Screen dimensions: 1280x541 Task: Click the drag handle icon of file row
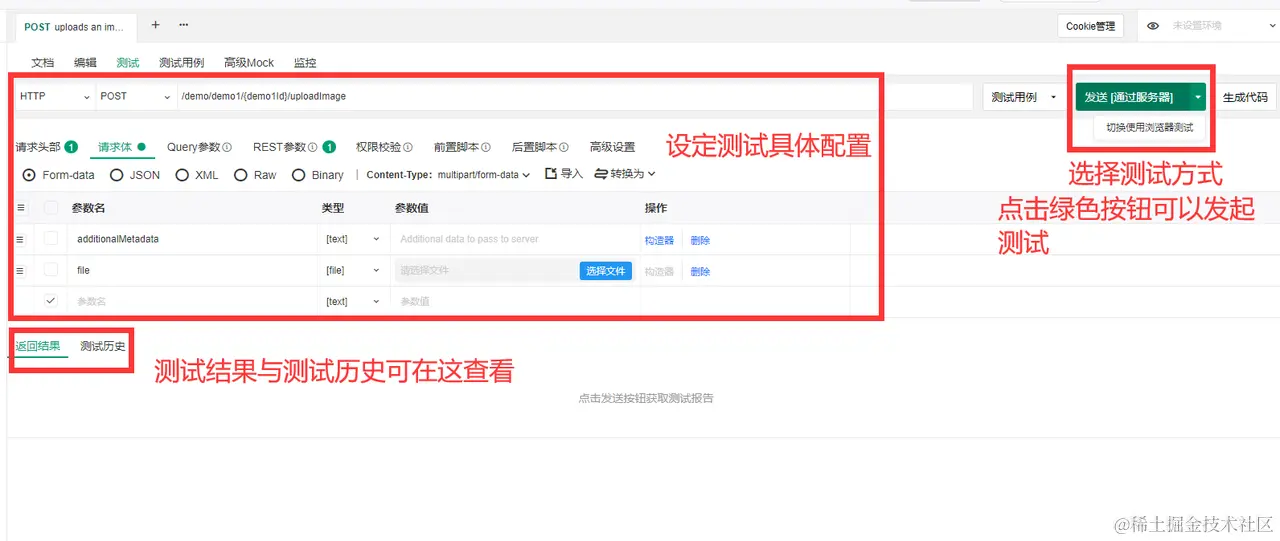coord(19,271)
